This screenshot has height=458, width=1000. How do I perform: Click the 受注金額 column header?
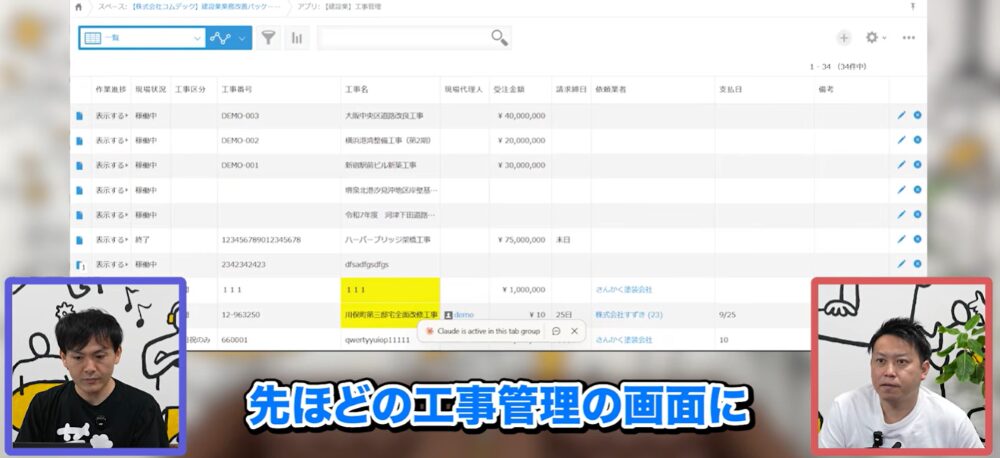coord(509,89)
